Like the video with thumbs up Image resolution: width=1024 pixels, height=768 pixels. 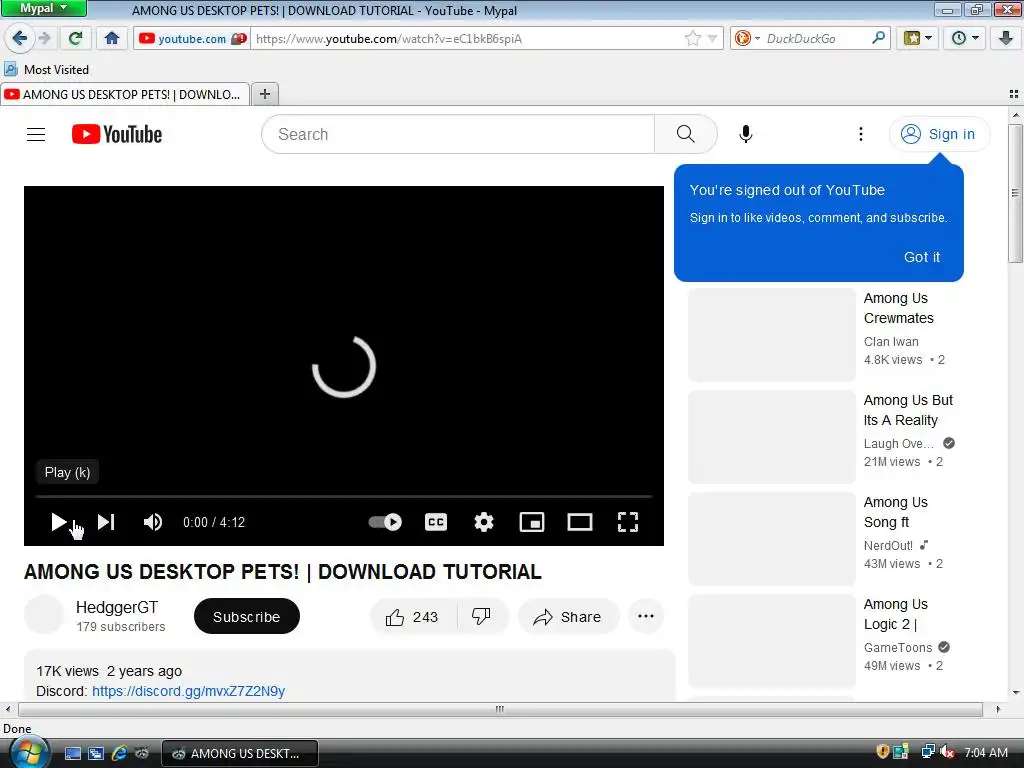click(413, 616)
